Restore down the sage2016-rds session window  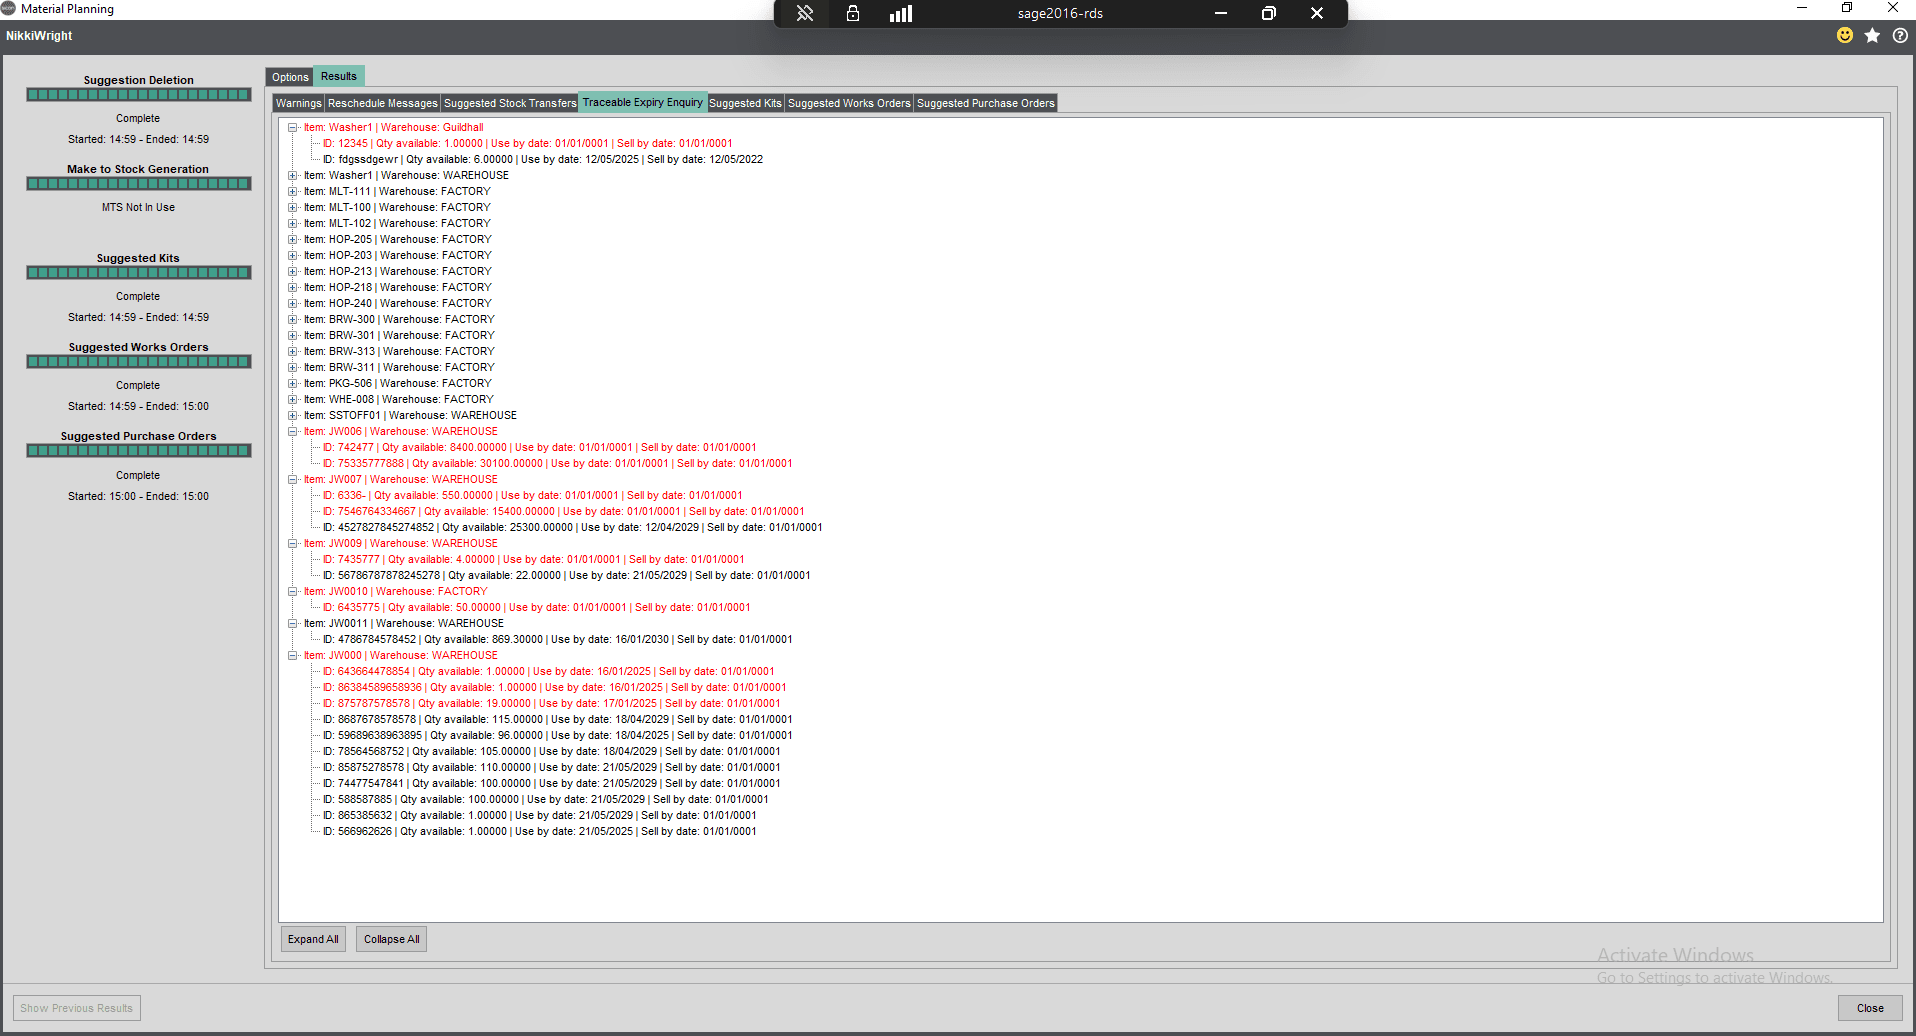tap(1268, 13)
